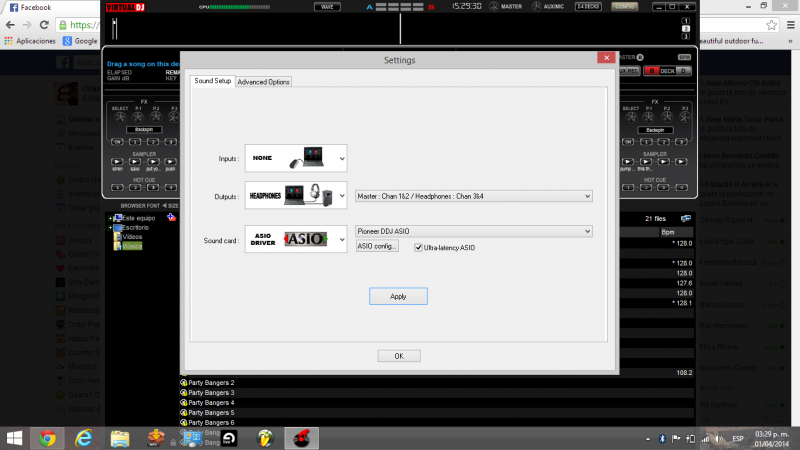Open the Inputs image dropdown
800x450 pixels.
[x=296, y=158]
